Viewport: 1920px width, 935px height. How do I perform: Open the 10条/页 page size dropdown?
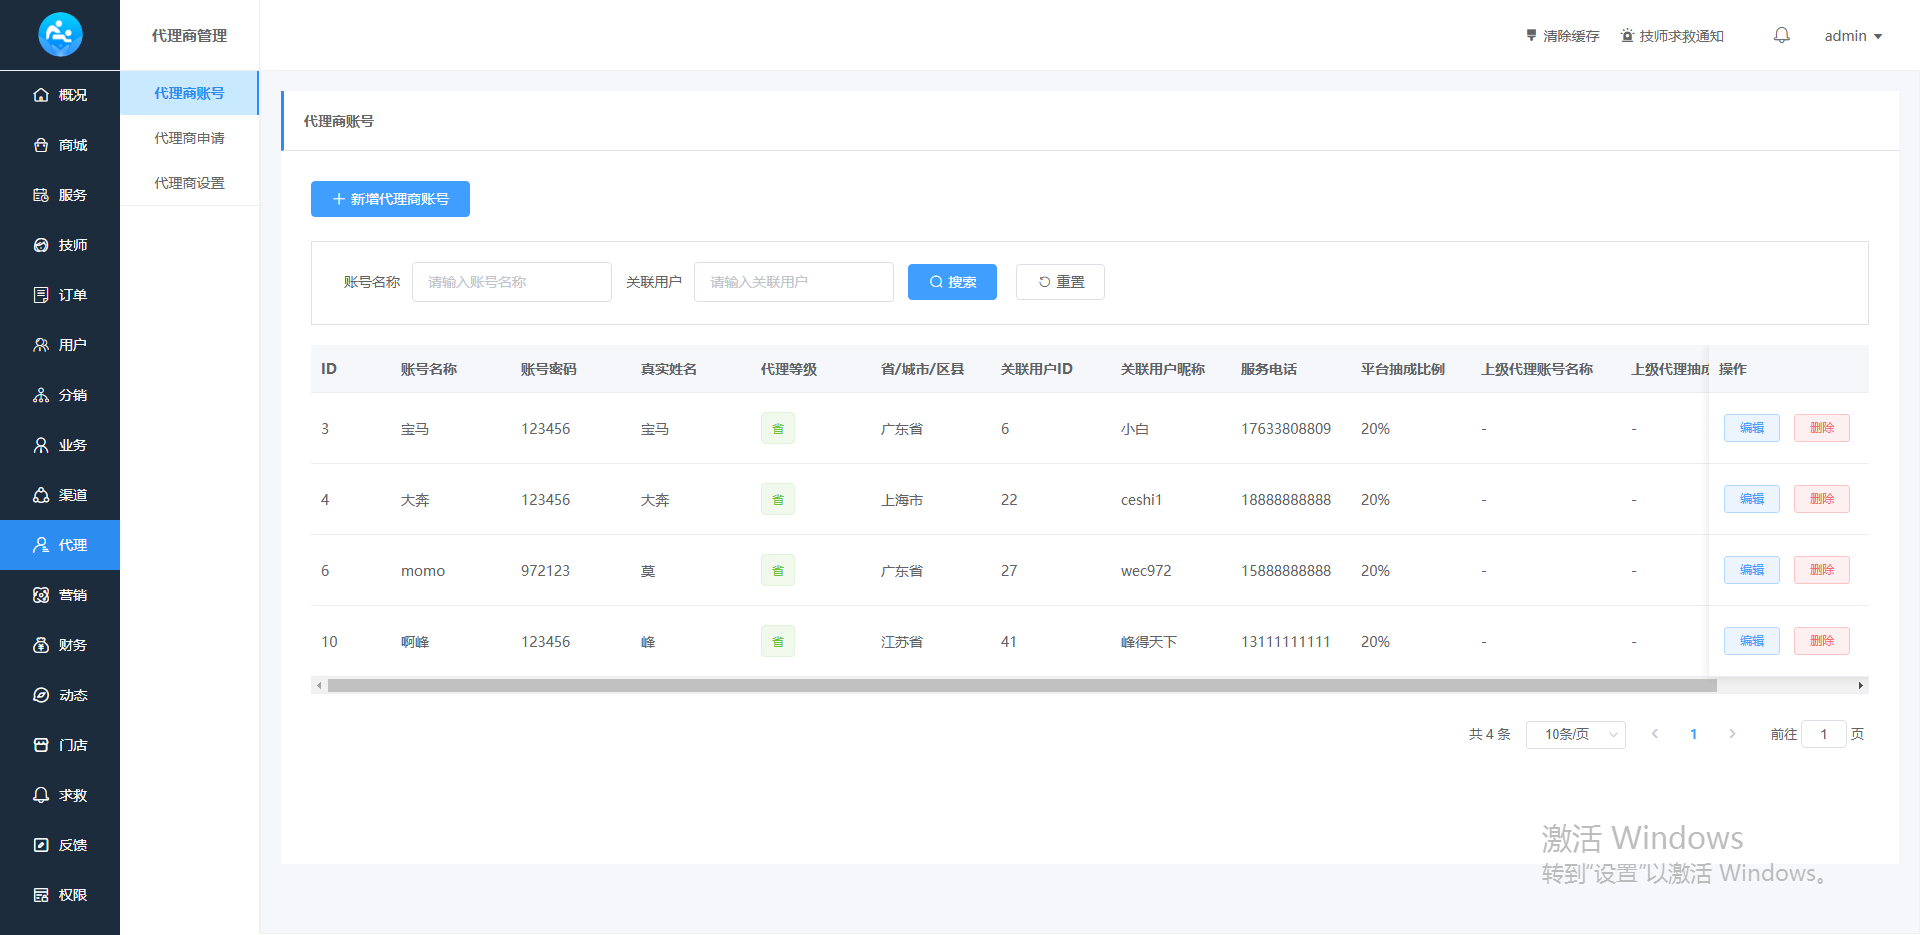tap(1575, 734)
